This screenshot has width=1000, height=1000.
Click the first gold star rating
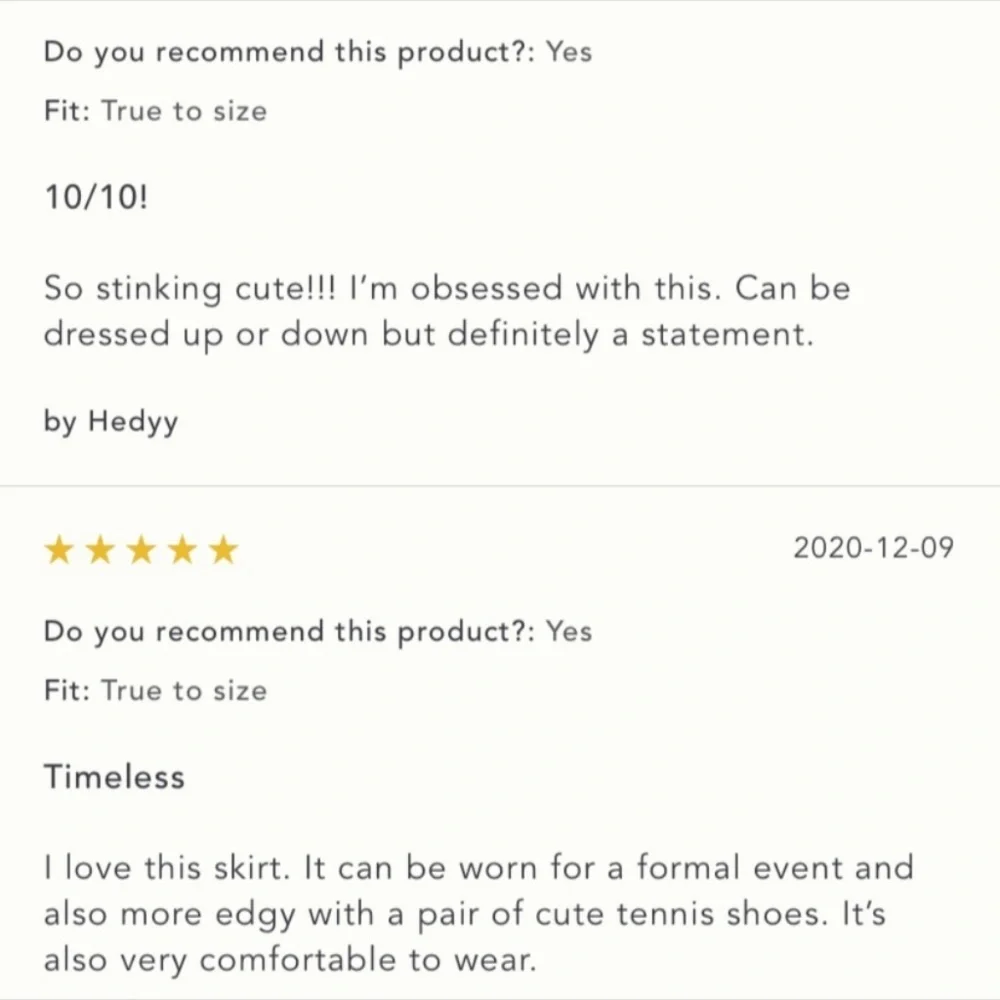coord(59,550)
